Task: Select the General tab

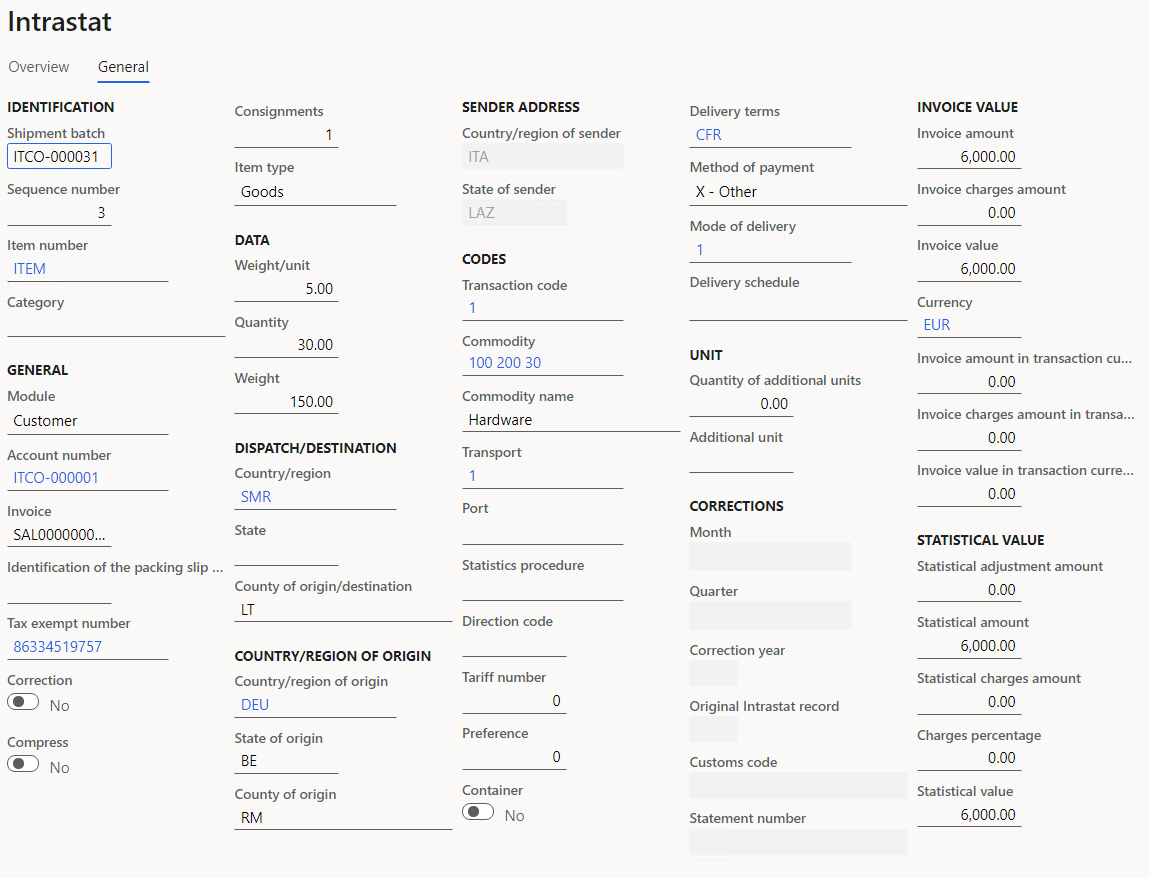Action: (123, 67)
